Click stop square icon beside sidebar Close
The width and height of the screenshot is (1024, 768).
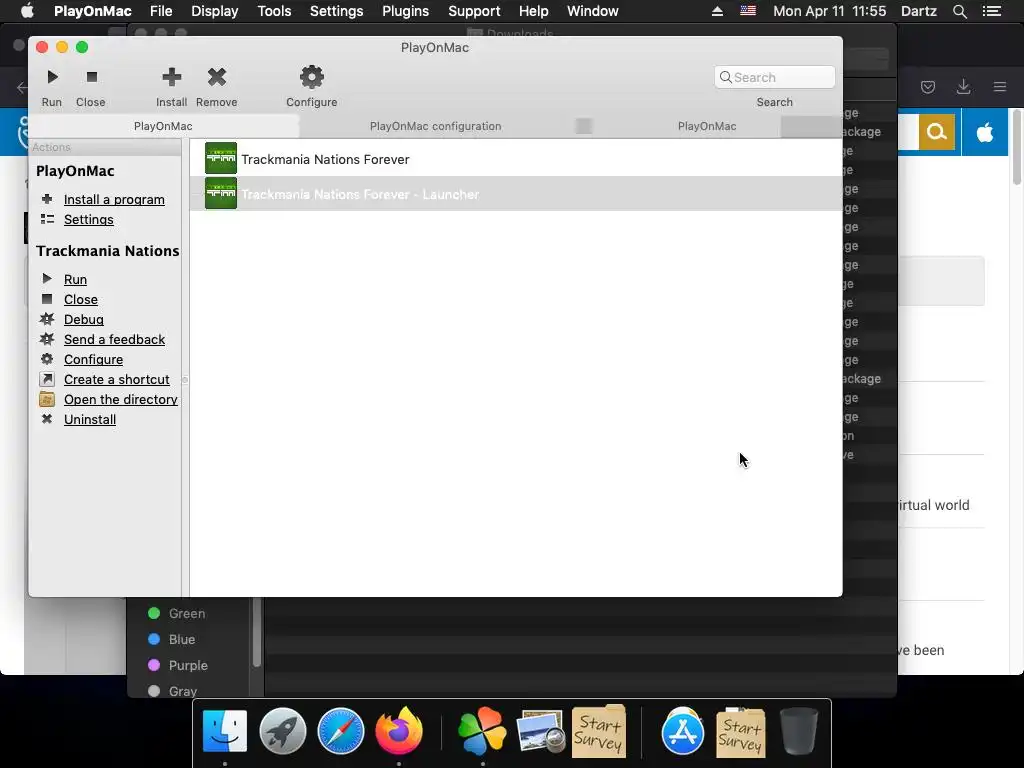coord(47,299)
